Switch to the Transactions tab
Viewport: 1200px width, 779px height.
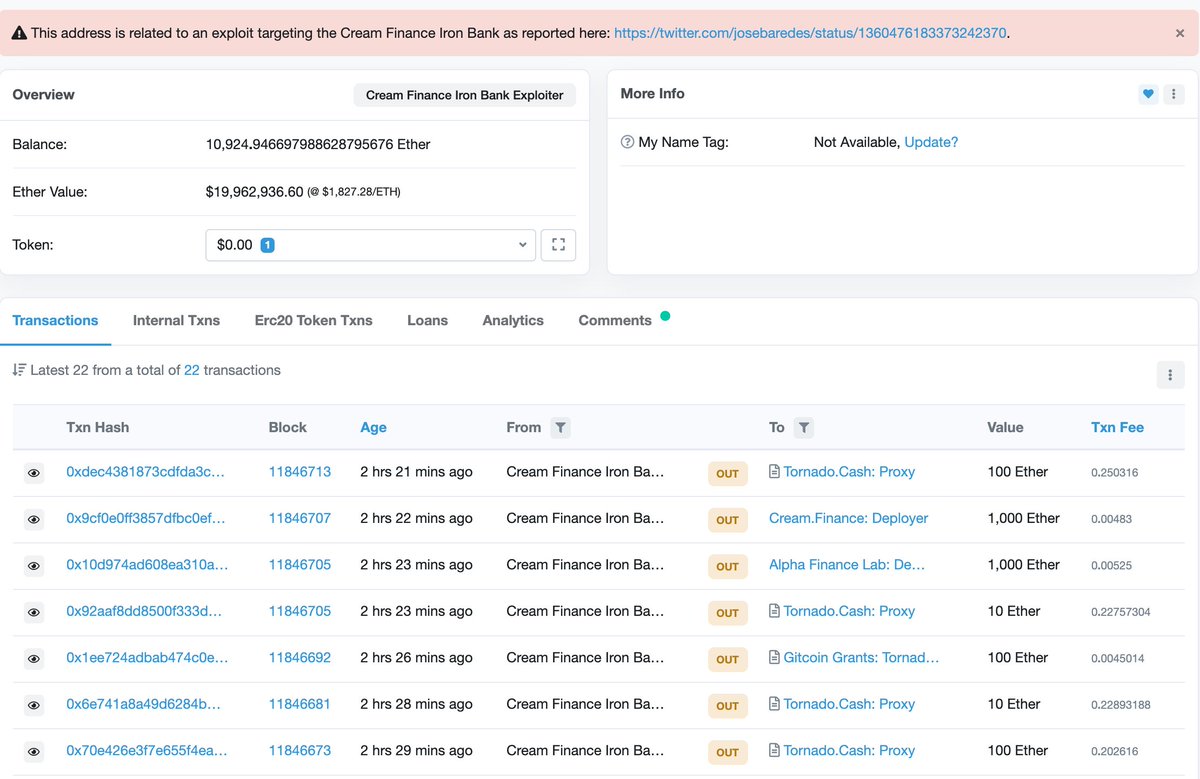tap(55, 320)
